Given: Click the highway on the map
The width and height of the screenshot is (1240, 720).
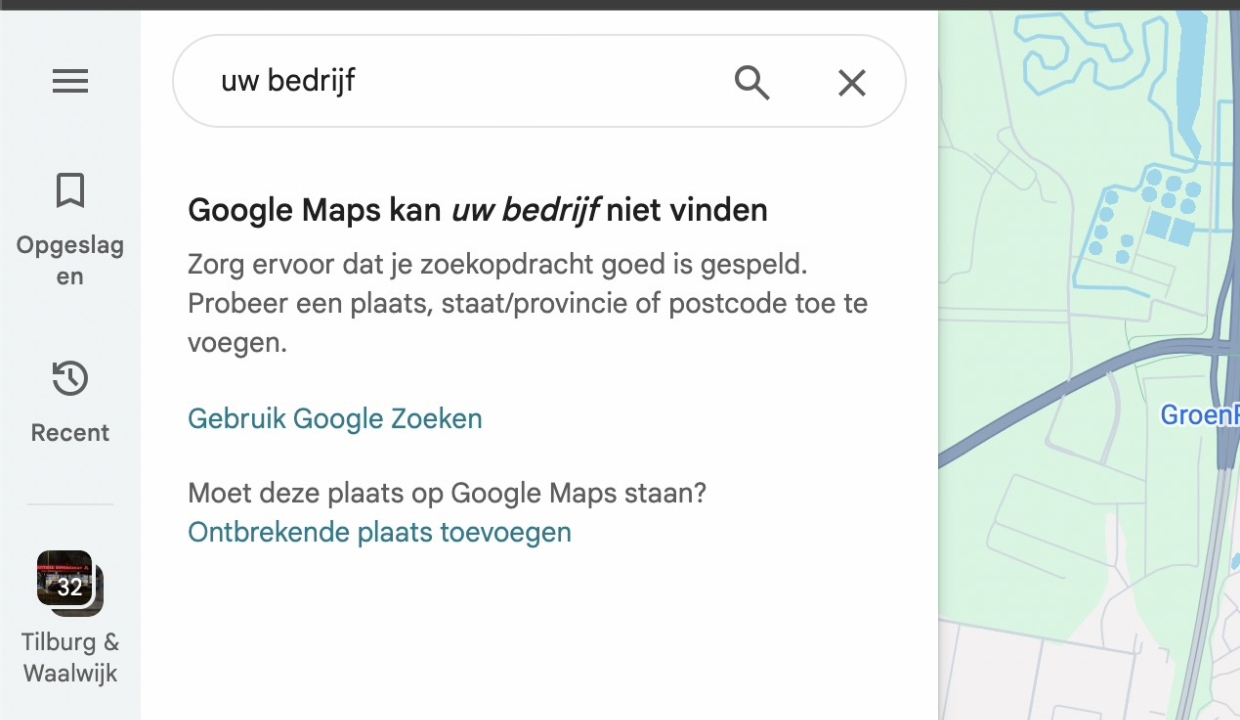Looking at the screenshot, I should coord(1090,380).
